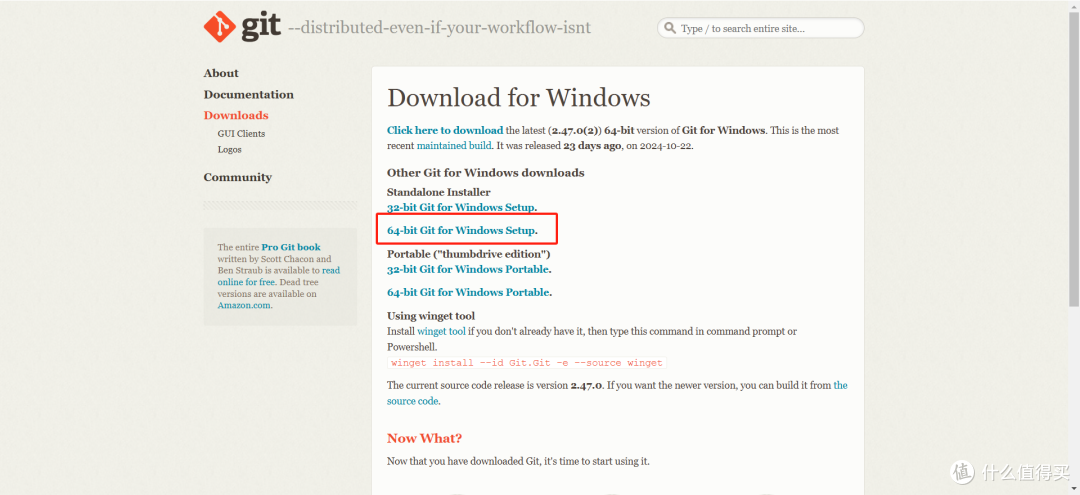The width and height of the screenshot is (1080, 495).
Task: Download 32-bit Git for Windows Setup
Action: [x=461, y=207]
